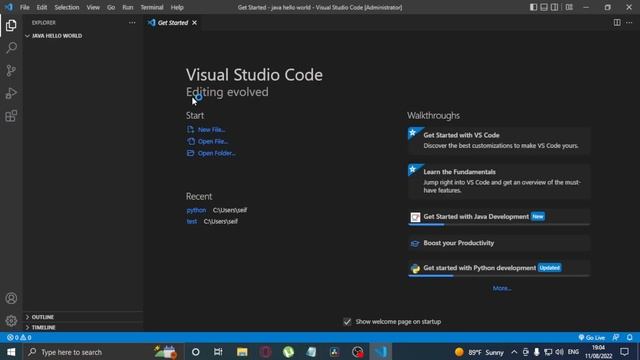Toggle primary side bar layout icon
Viewport: 640px width, 360px height.
click(x=533, y=7)
